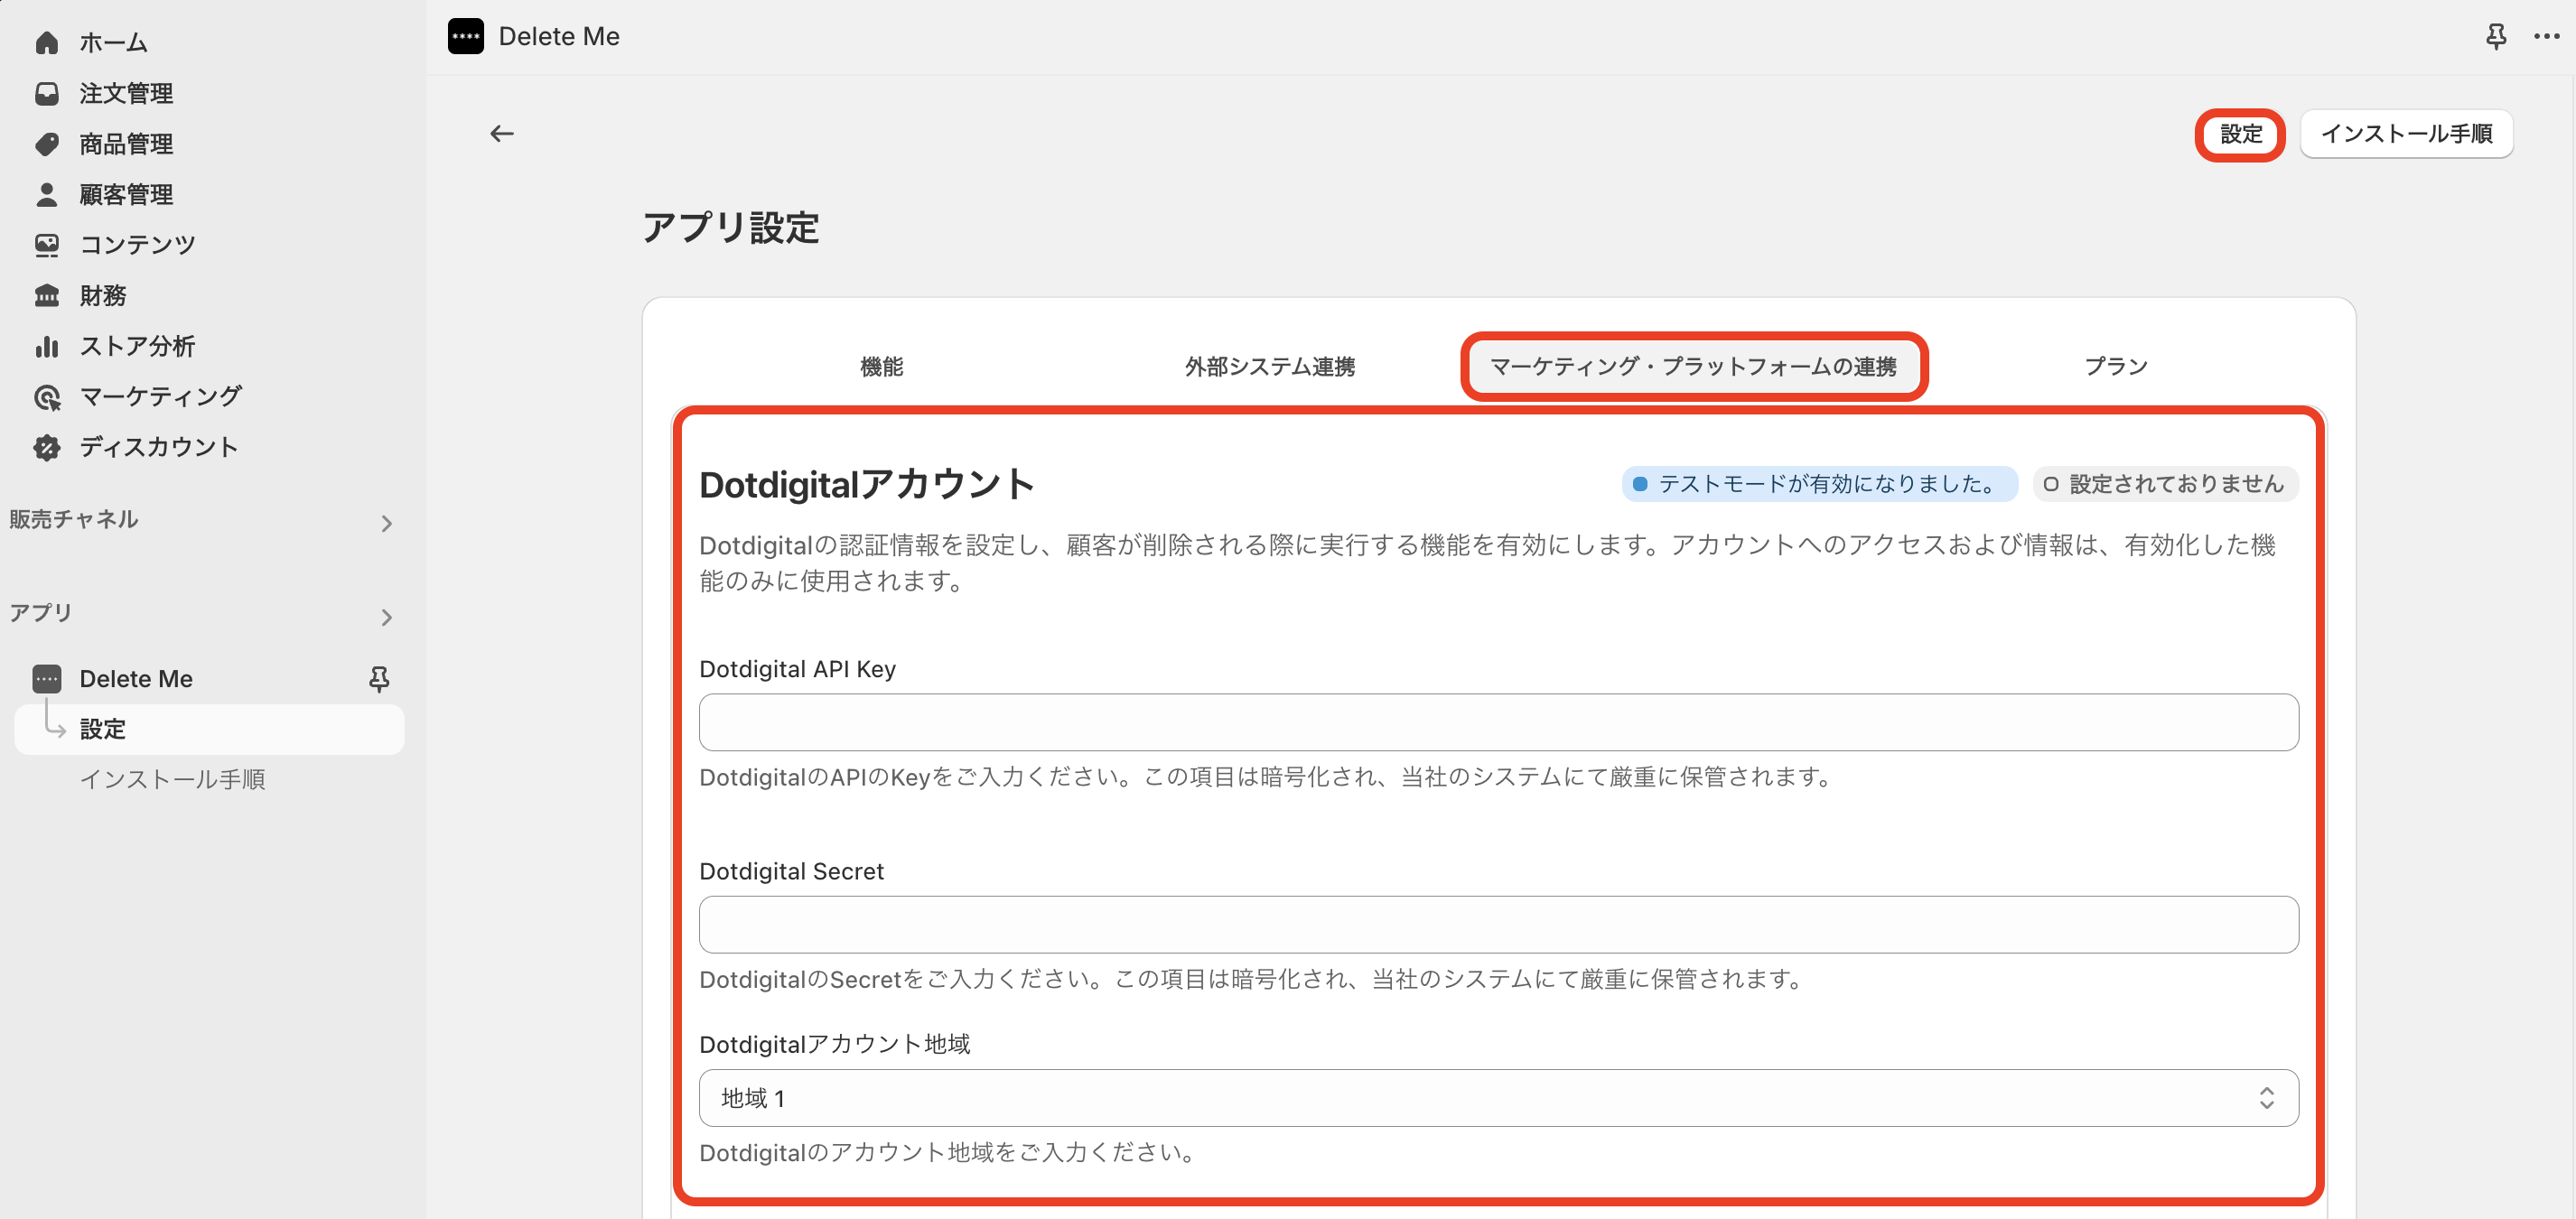The image size is (2576, 1219).
Task: Click the マーケティング target icon
Action: point(46,396)
